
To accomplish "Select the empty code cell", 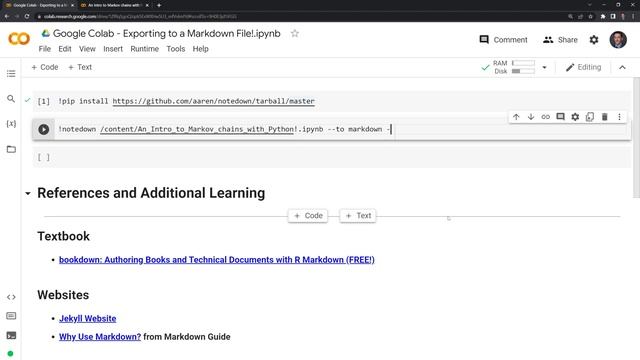I will tap(331, 158).
